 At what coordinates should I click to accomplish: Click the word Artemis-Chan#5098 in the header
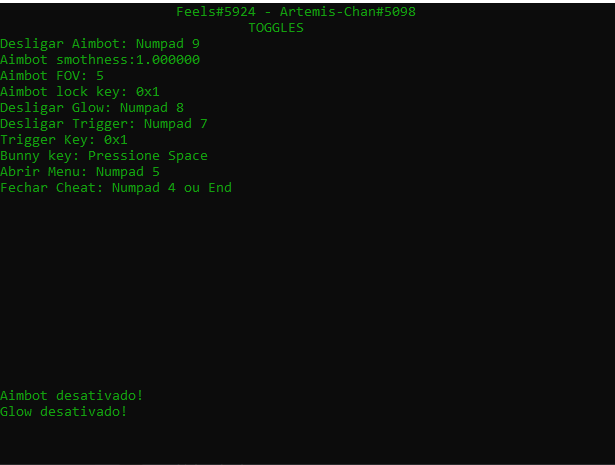pyautogui.click(x=348, y=12)
